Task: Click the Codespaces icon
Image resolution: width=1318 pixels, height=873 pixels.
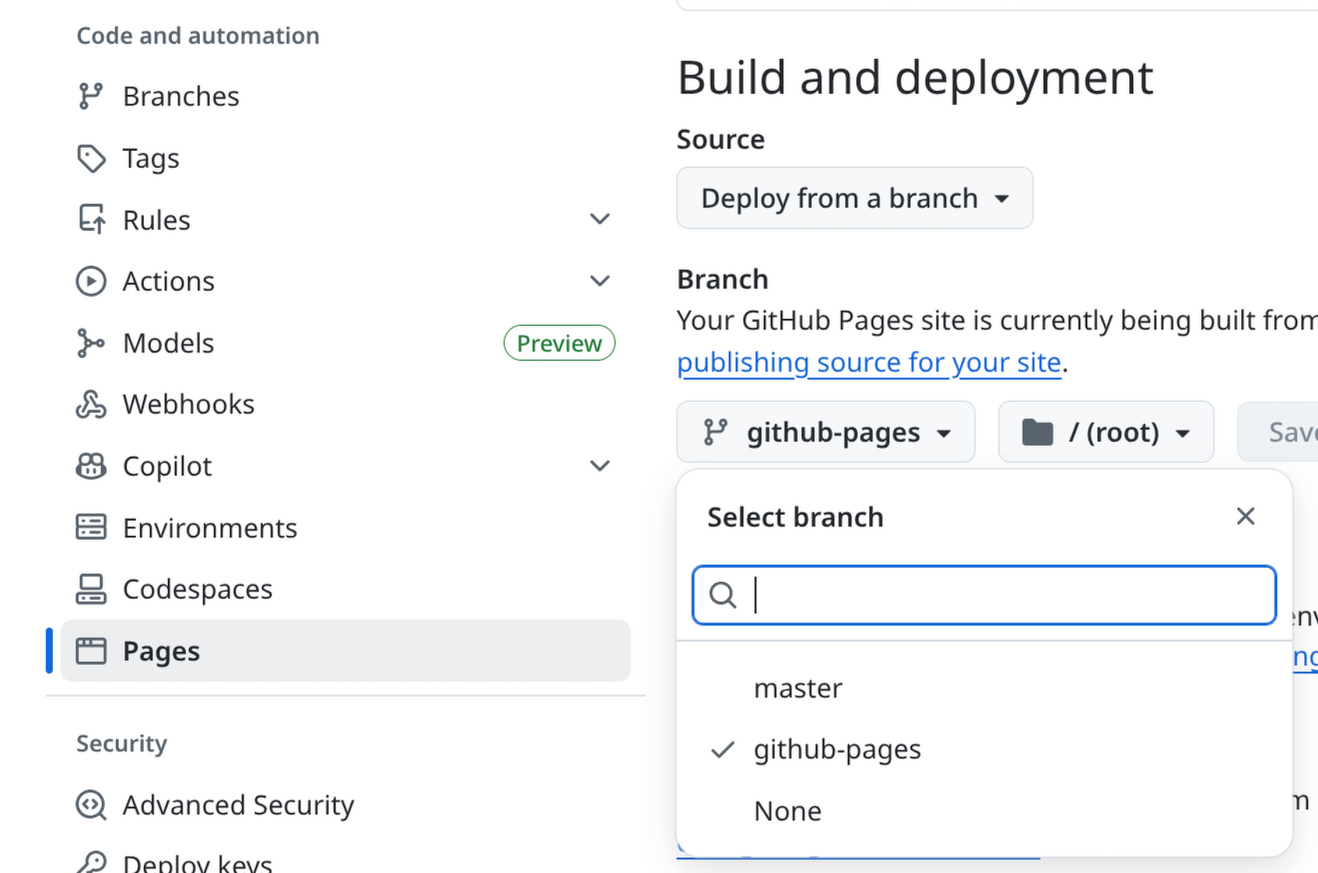Action: click(91, 589)
